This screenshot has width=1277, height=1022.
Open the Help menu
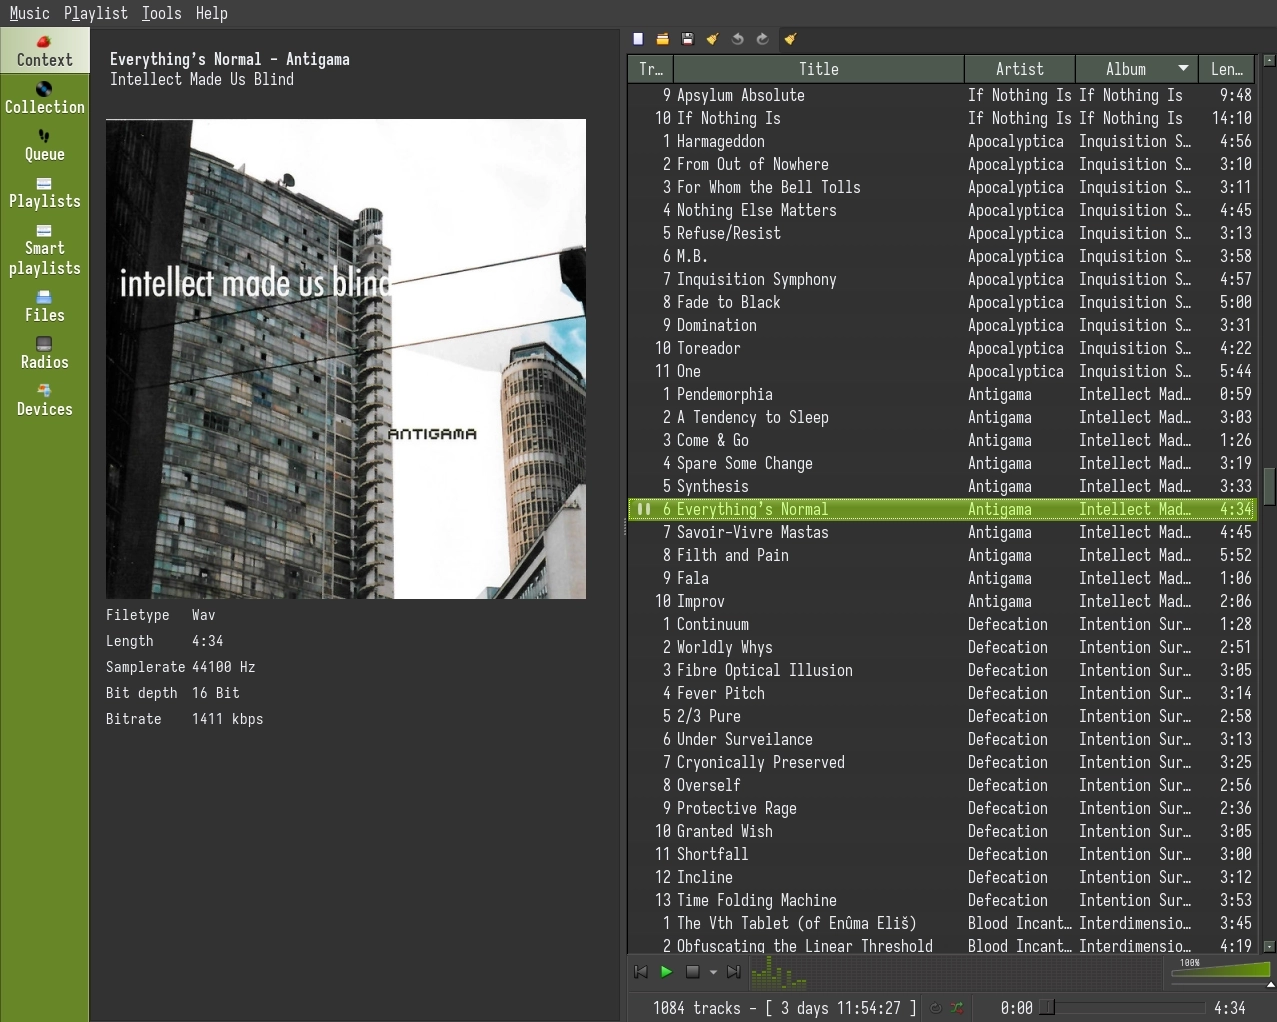pos(211,13)
